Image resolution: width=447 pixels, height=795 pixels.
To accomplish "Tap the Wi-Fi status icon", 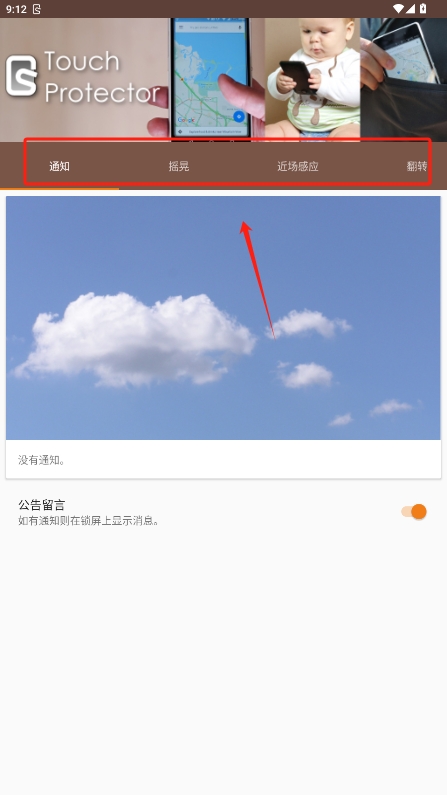I will point(398,9).
